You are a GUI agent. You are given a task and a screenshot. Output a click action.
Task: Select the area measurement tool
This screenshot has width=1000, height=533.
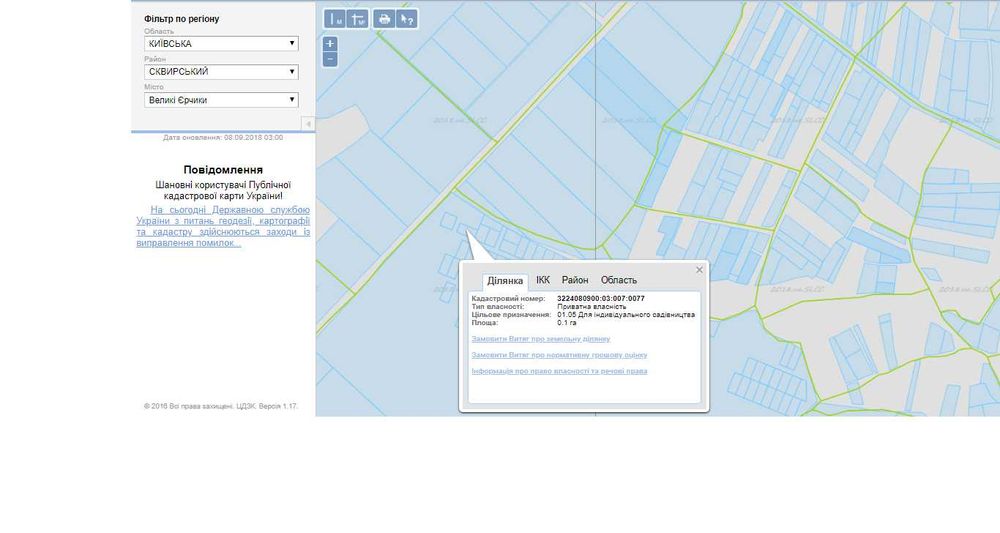tap(357, 18)
